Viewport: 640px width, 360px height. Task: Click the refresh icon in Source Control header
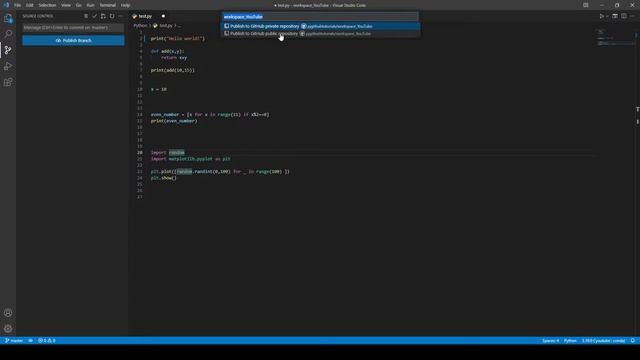112,16
